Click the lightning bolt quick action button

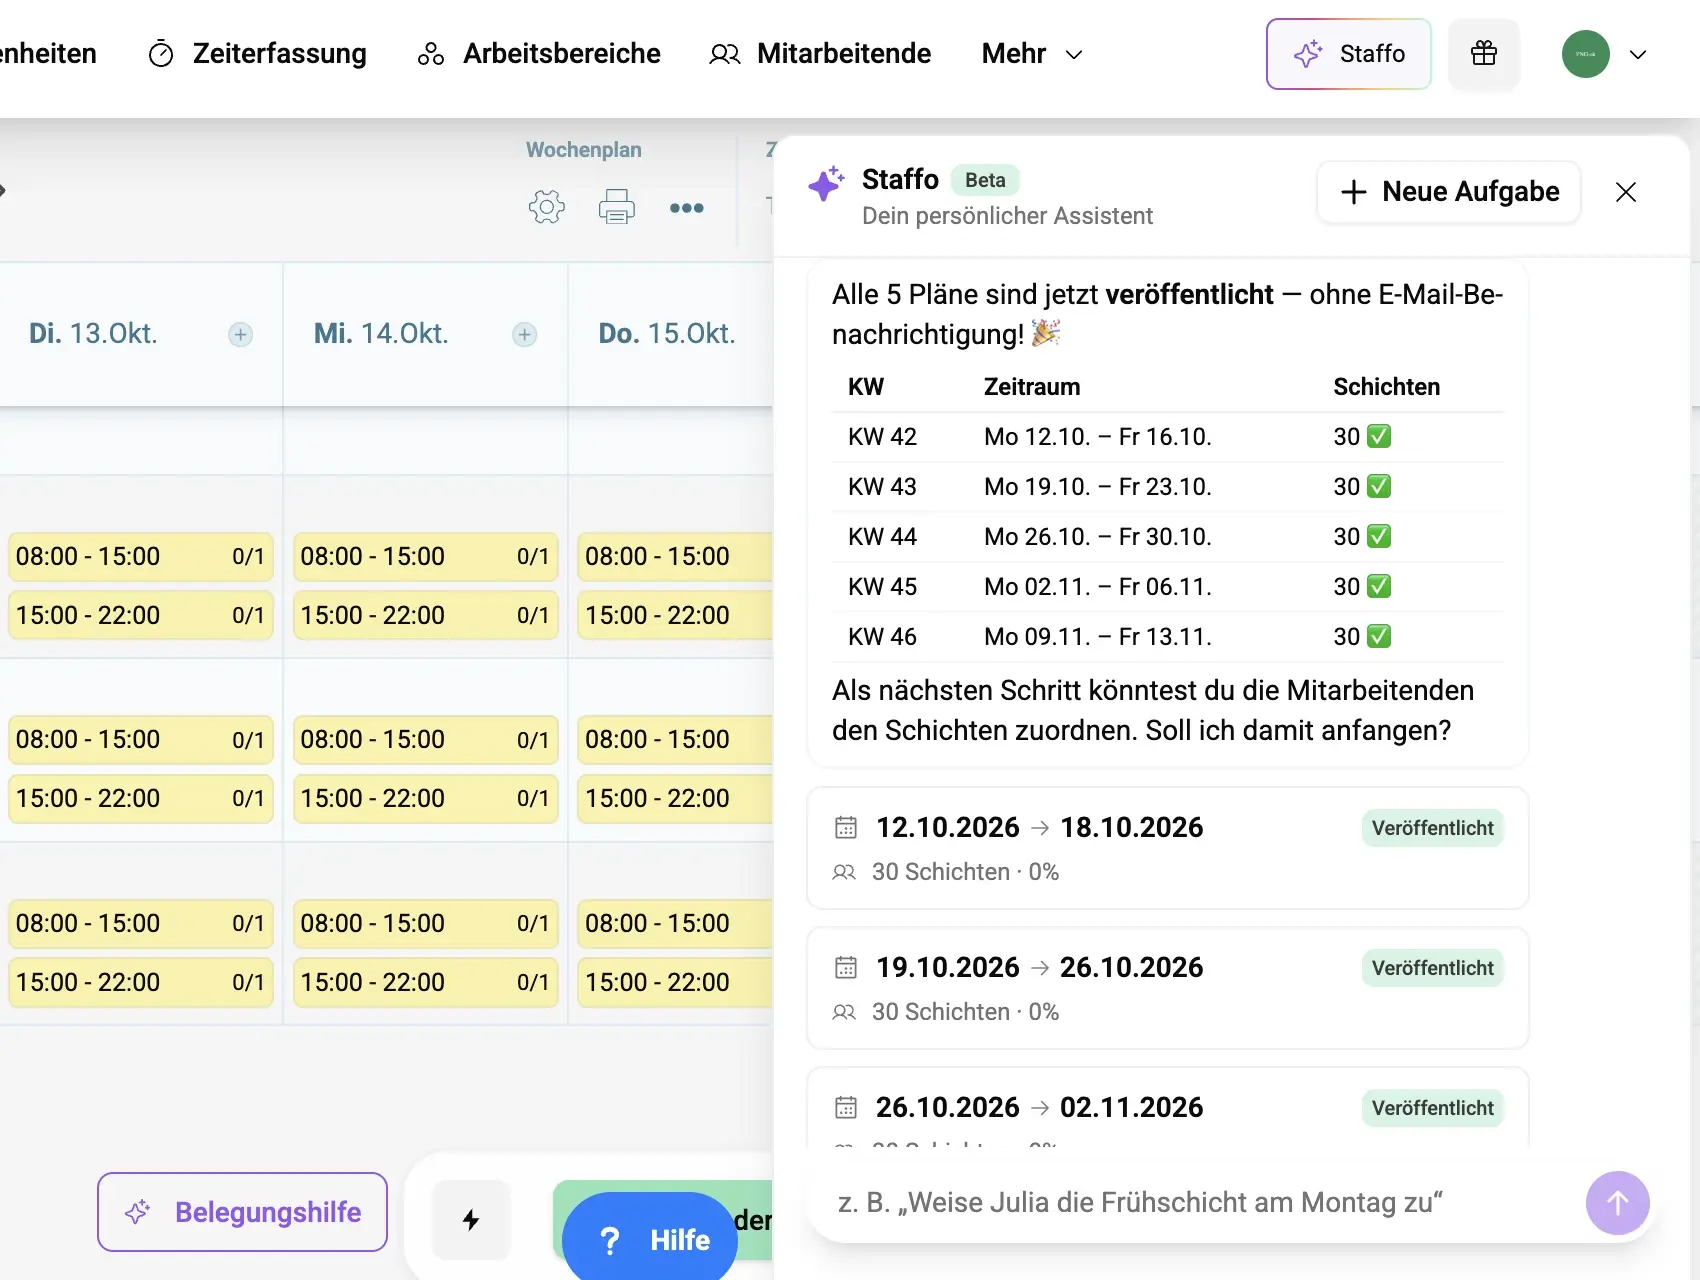(x=471, y=1220)
